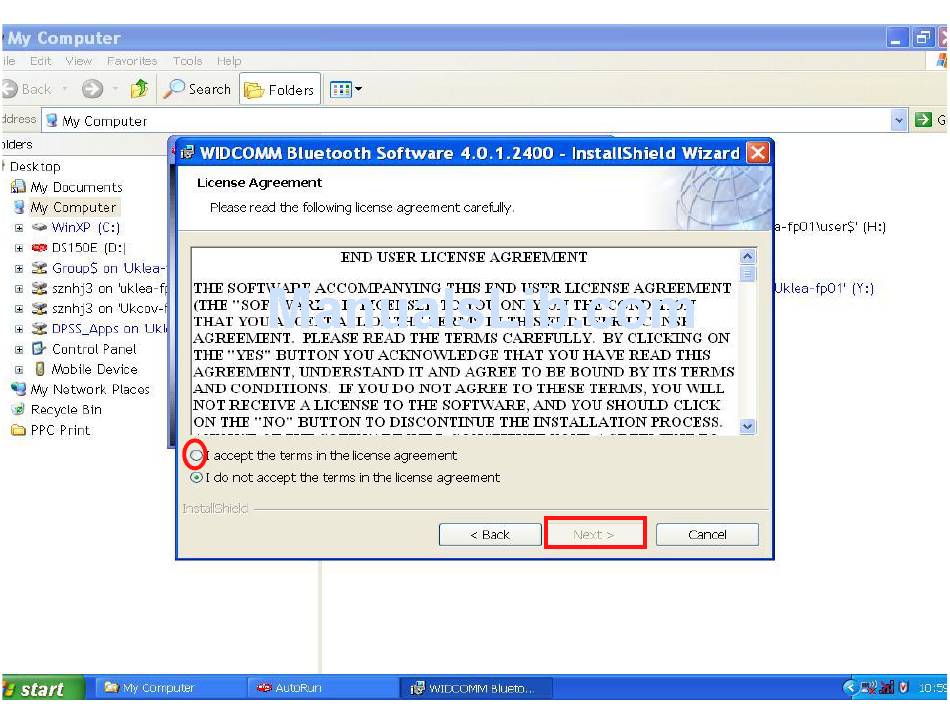
Task: Open the Back history dropdown arrow
Action: pyautogui.click(x=64, y=89)
